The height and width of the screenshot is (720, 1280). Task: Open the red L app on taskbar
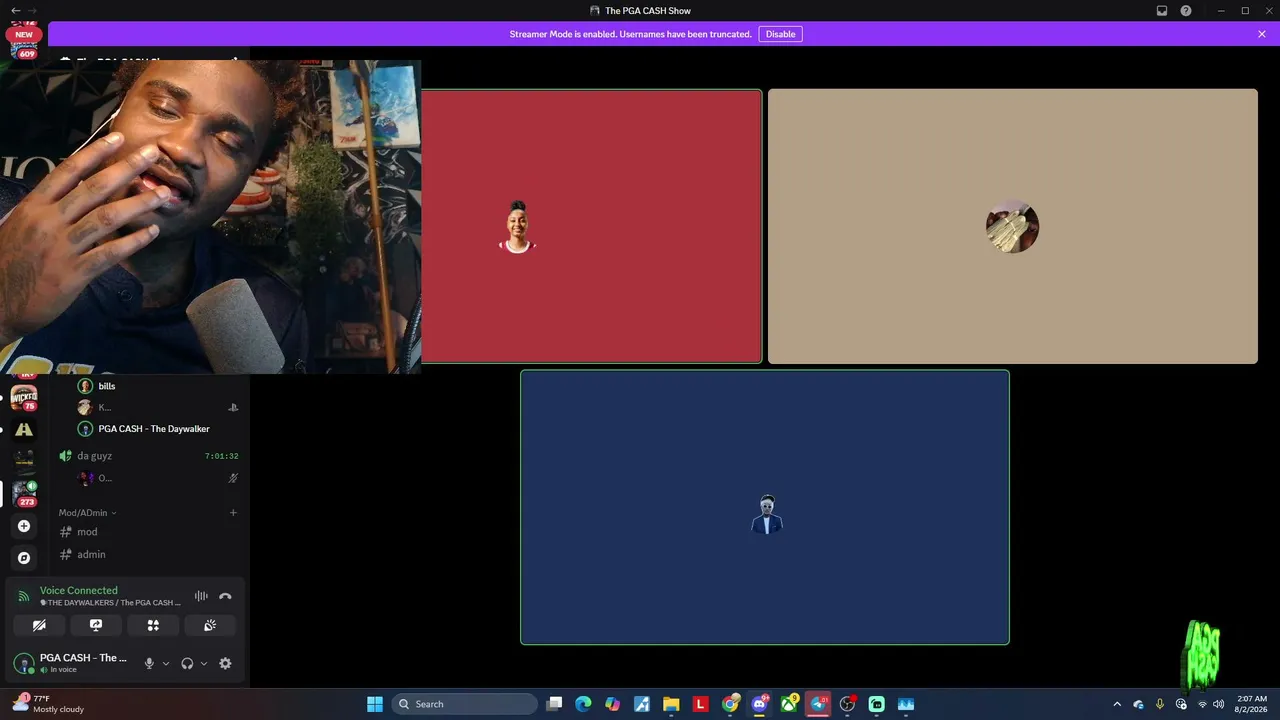[x=700, y=704]
